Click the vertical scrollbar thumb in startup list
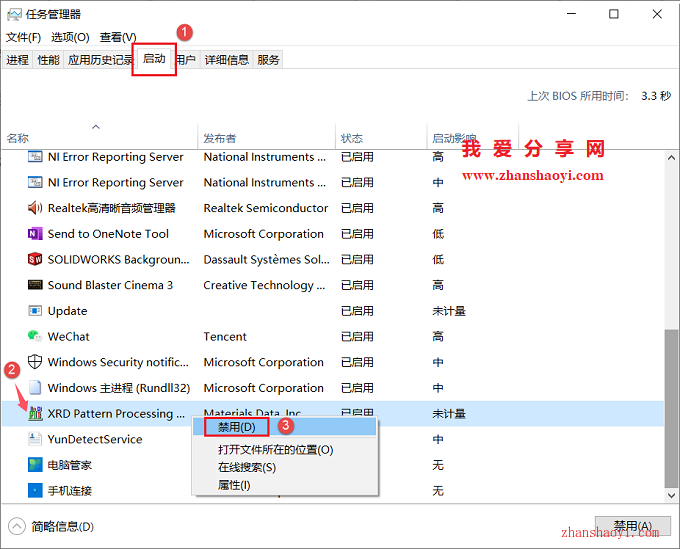 point(672,410)
